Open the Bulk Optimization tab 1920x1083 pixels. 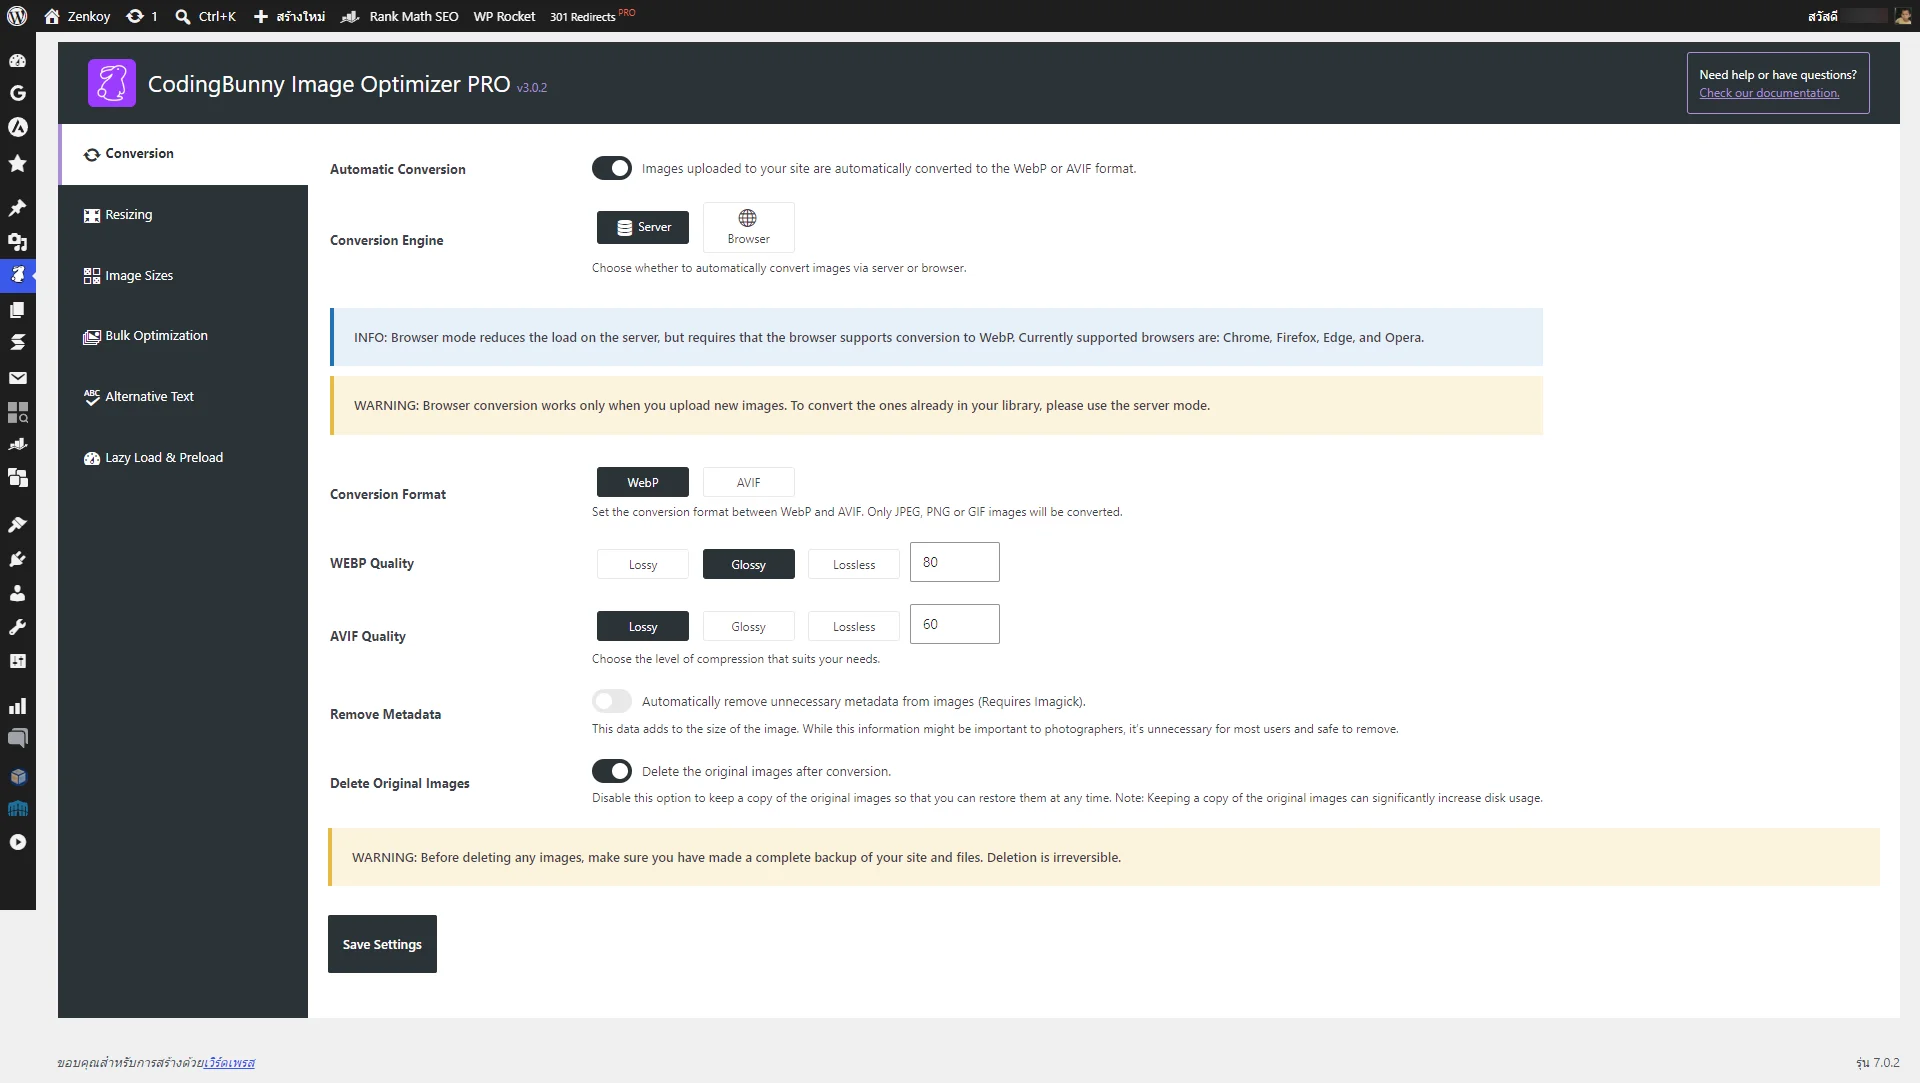pyautogui.click(x=183, y=336)
